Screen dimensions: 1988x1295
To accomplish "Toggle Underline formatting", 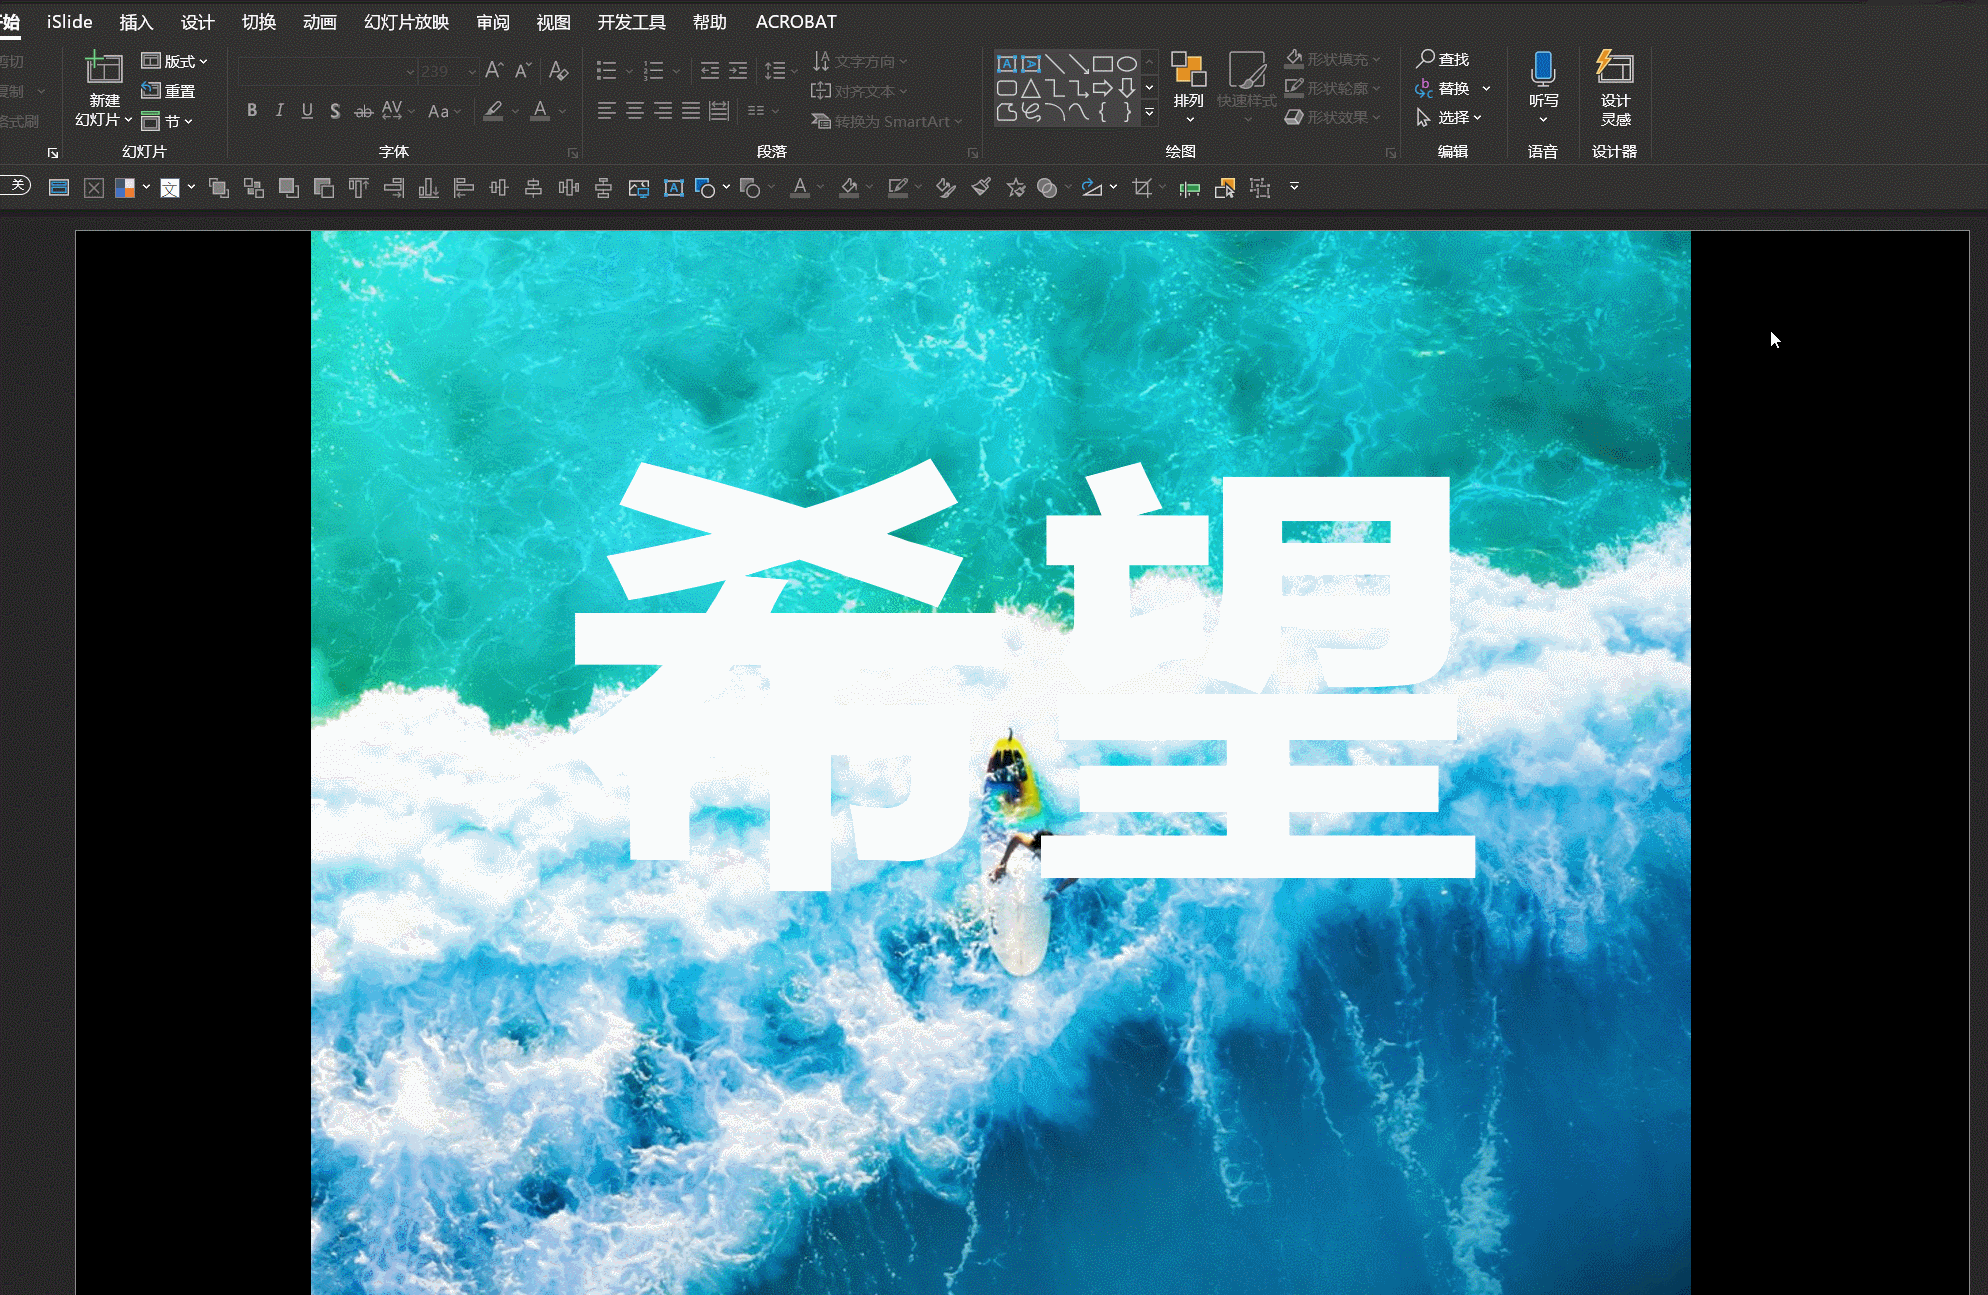I will coord(307,111).
